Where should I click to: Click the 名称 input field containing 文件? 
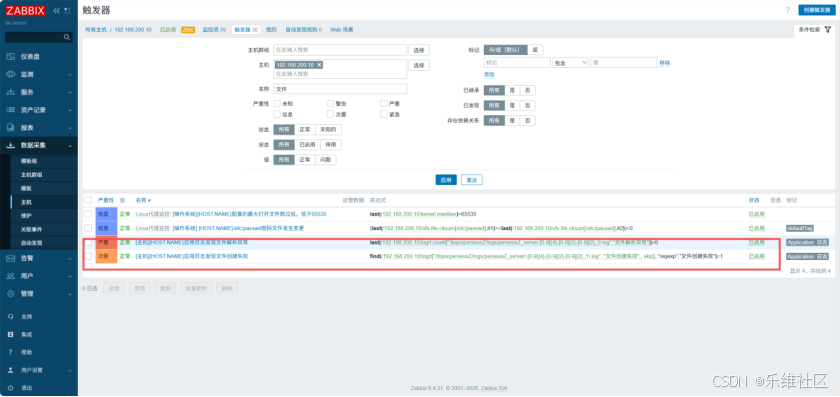[x=340, y=89]
